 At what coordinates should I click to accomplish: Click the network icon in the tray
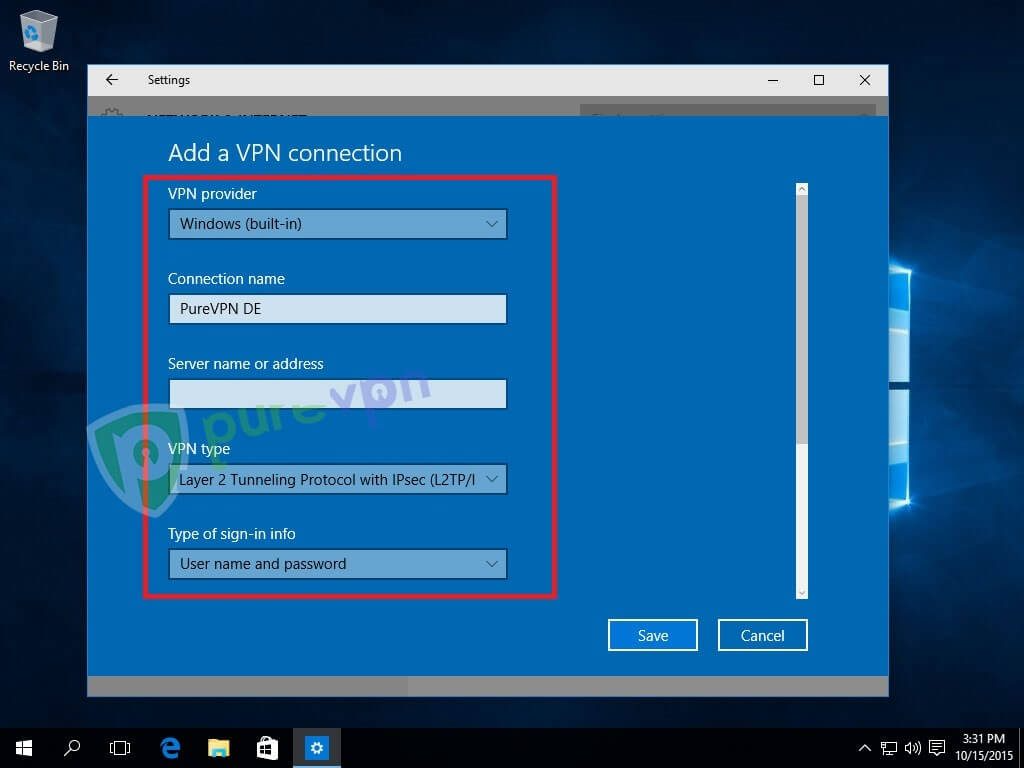click(x=887, y=747)
